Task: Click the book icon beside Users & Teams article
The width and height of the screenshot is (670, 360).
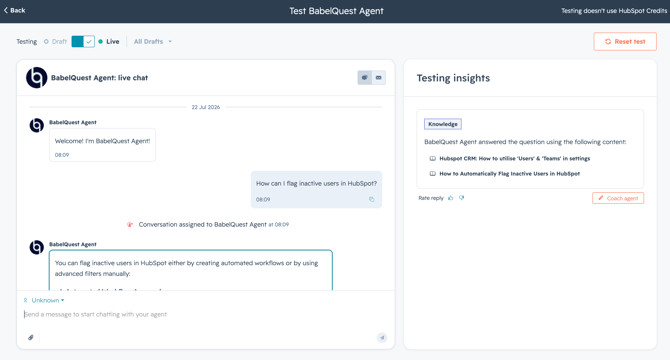Action: point(432,158)
